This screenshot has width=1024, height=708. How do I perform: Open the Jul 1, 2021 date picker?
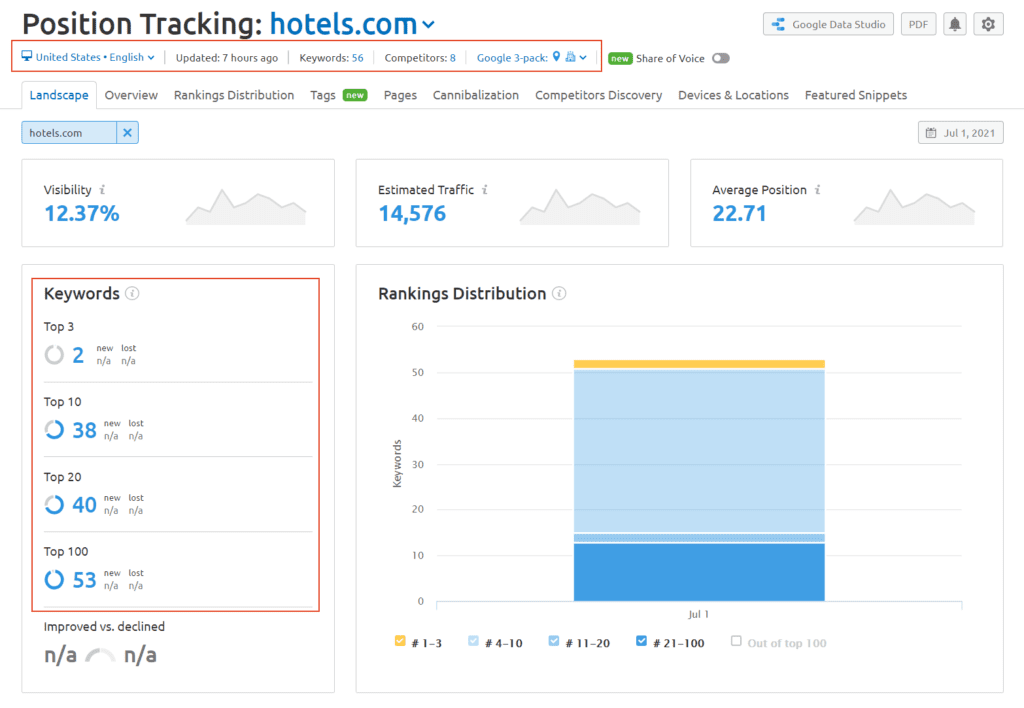click(960, 133)
